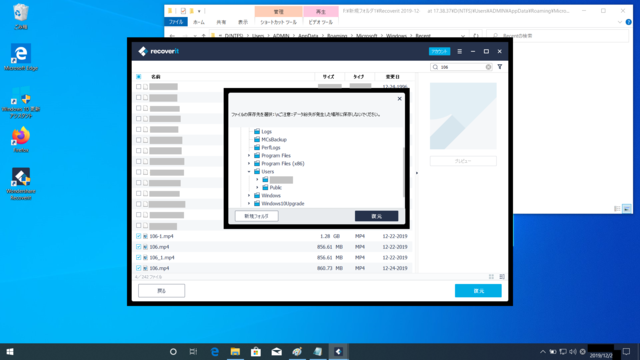Sort file list by サイズ column header
The image size is (640, 360).
[329, 77]
